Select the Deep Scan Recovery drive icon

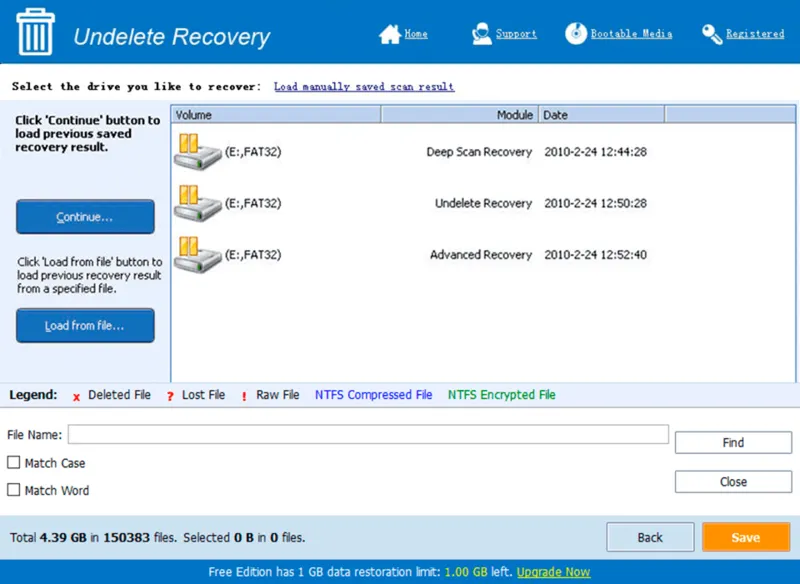197,152
